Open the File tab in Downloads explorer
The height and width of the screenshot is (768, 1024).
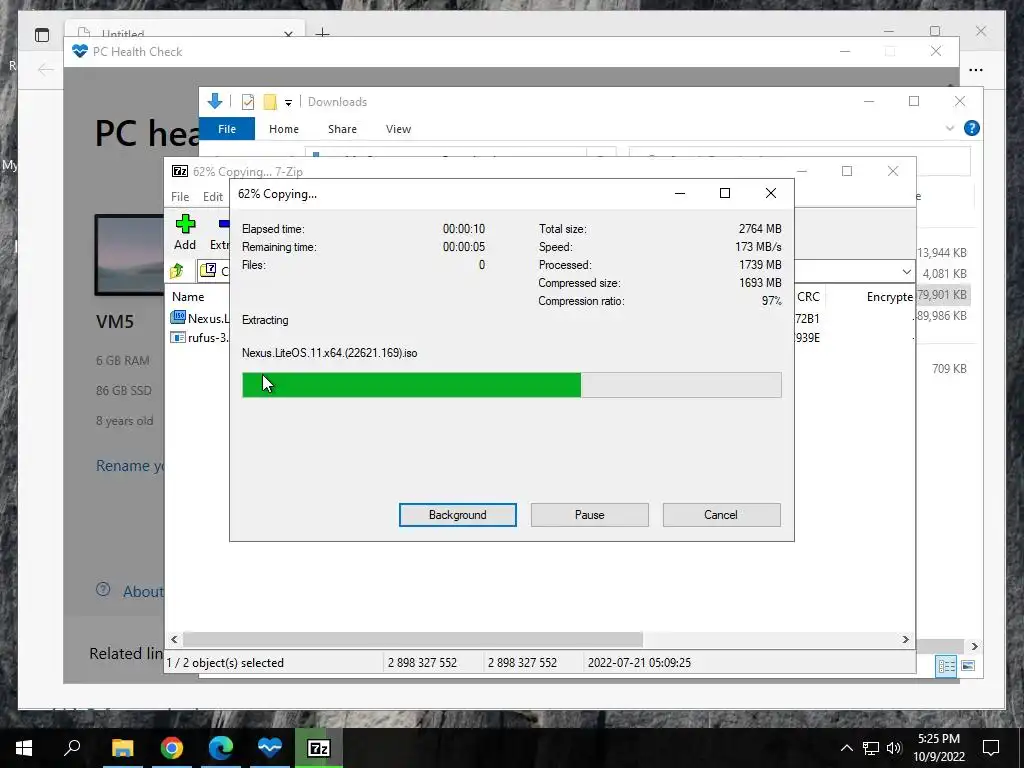click(227, 129)
